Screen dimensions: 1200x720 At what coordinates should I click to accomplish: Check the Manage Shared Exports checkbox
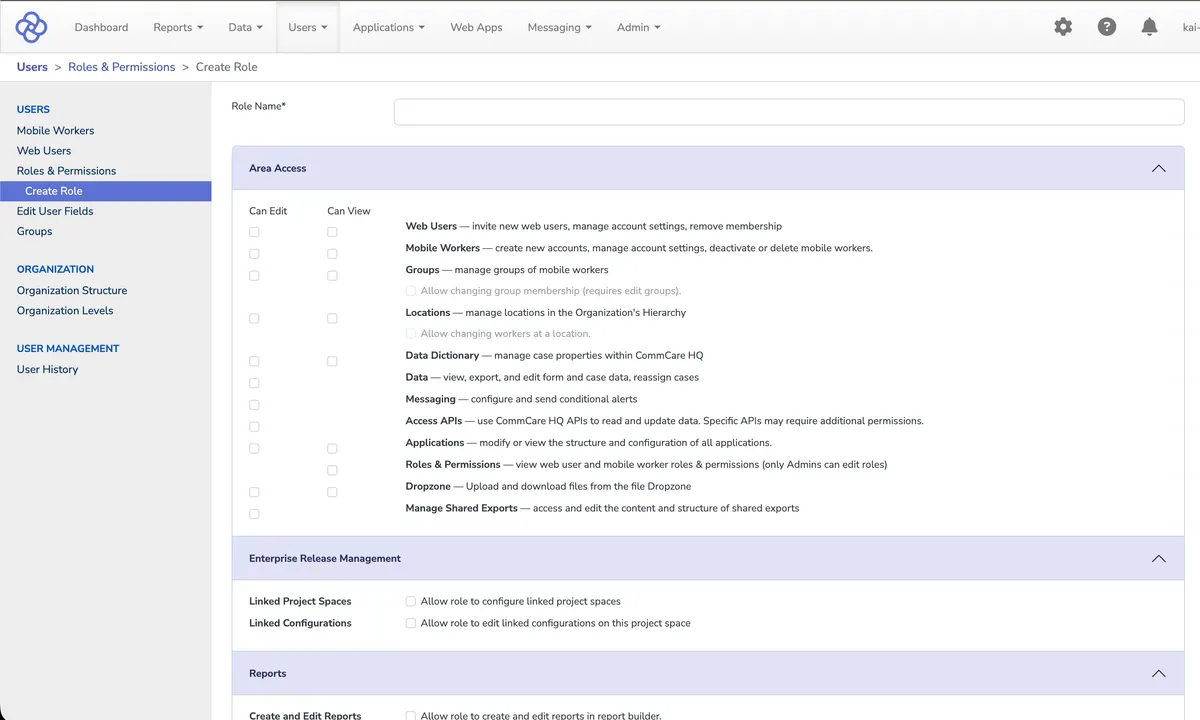[x=254, y=514]
